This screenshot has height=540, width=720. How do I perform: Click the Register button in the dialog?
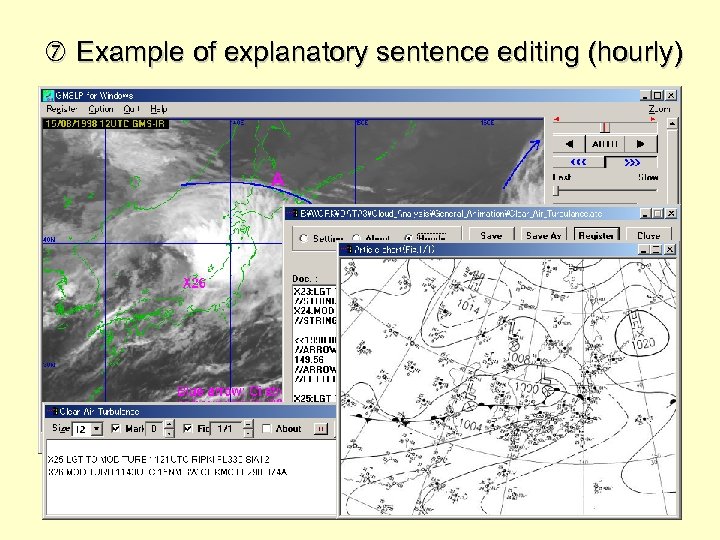596,236
